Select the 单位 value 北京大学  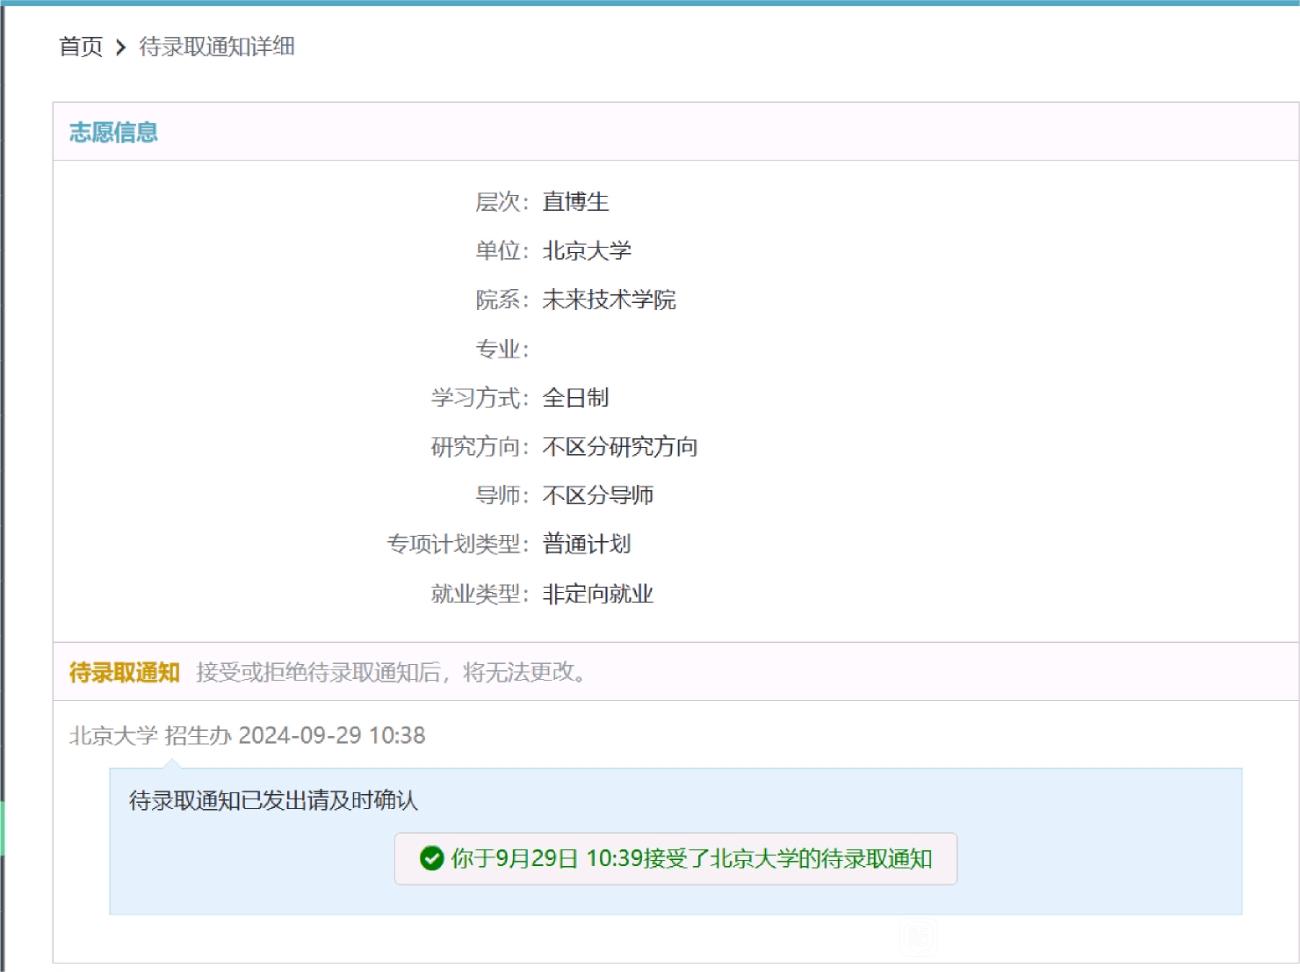pyautogui.click(x=586, y=251)
